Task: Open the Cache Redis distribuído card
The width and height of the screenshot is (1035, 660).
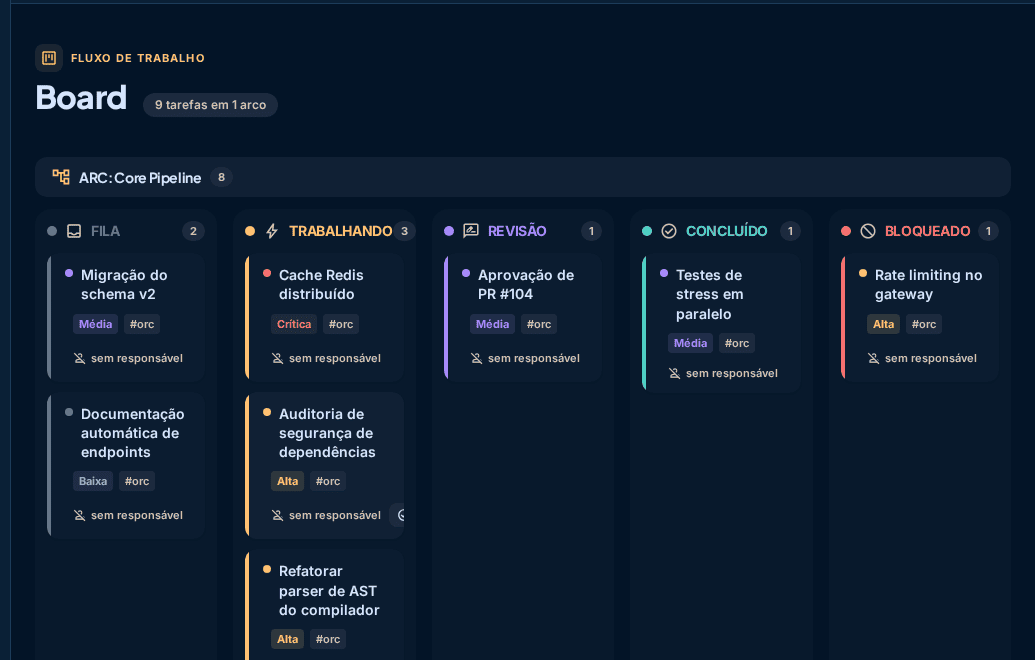Action: [324, 317]
